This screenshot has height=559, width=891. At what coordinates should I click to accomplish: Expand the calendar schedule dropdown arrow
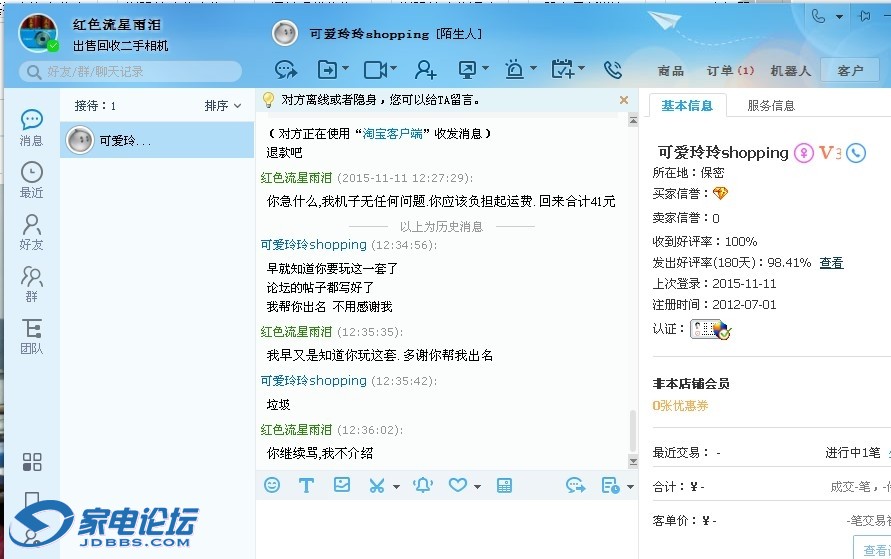(x=581, y=68)
